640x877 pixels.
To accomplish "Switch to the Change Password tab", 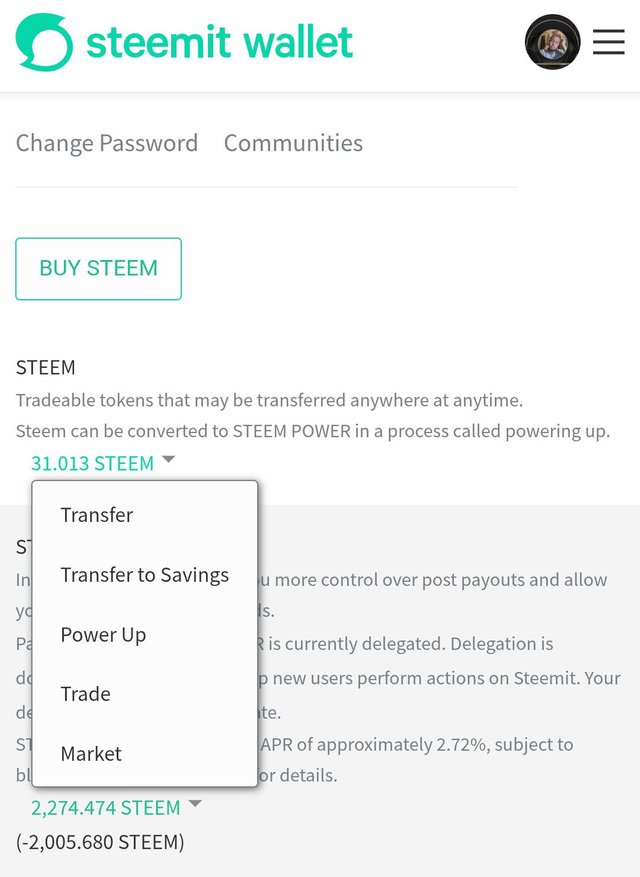I will pos(107,143).
